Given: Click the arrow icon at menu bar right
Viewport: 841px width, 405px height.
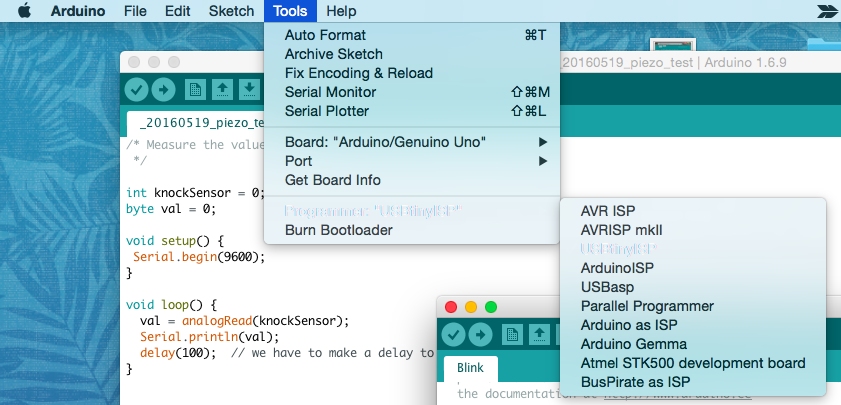Looking at the screenshot, I should [828, 11].
